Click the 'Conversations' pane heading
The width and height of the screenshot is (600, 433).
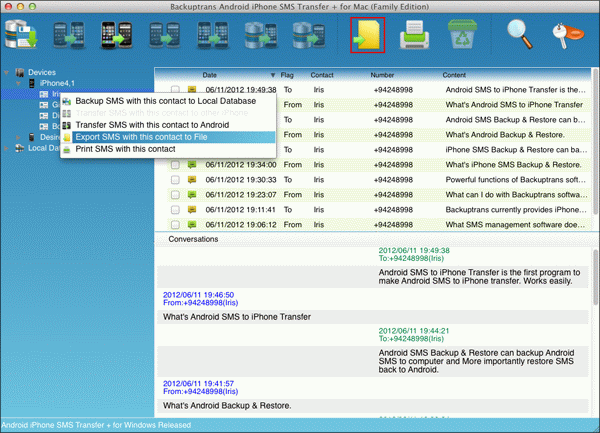pos(193,239)
